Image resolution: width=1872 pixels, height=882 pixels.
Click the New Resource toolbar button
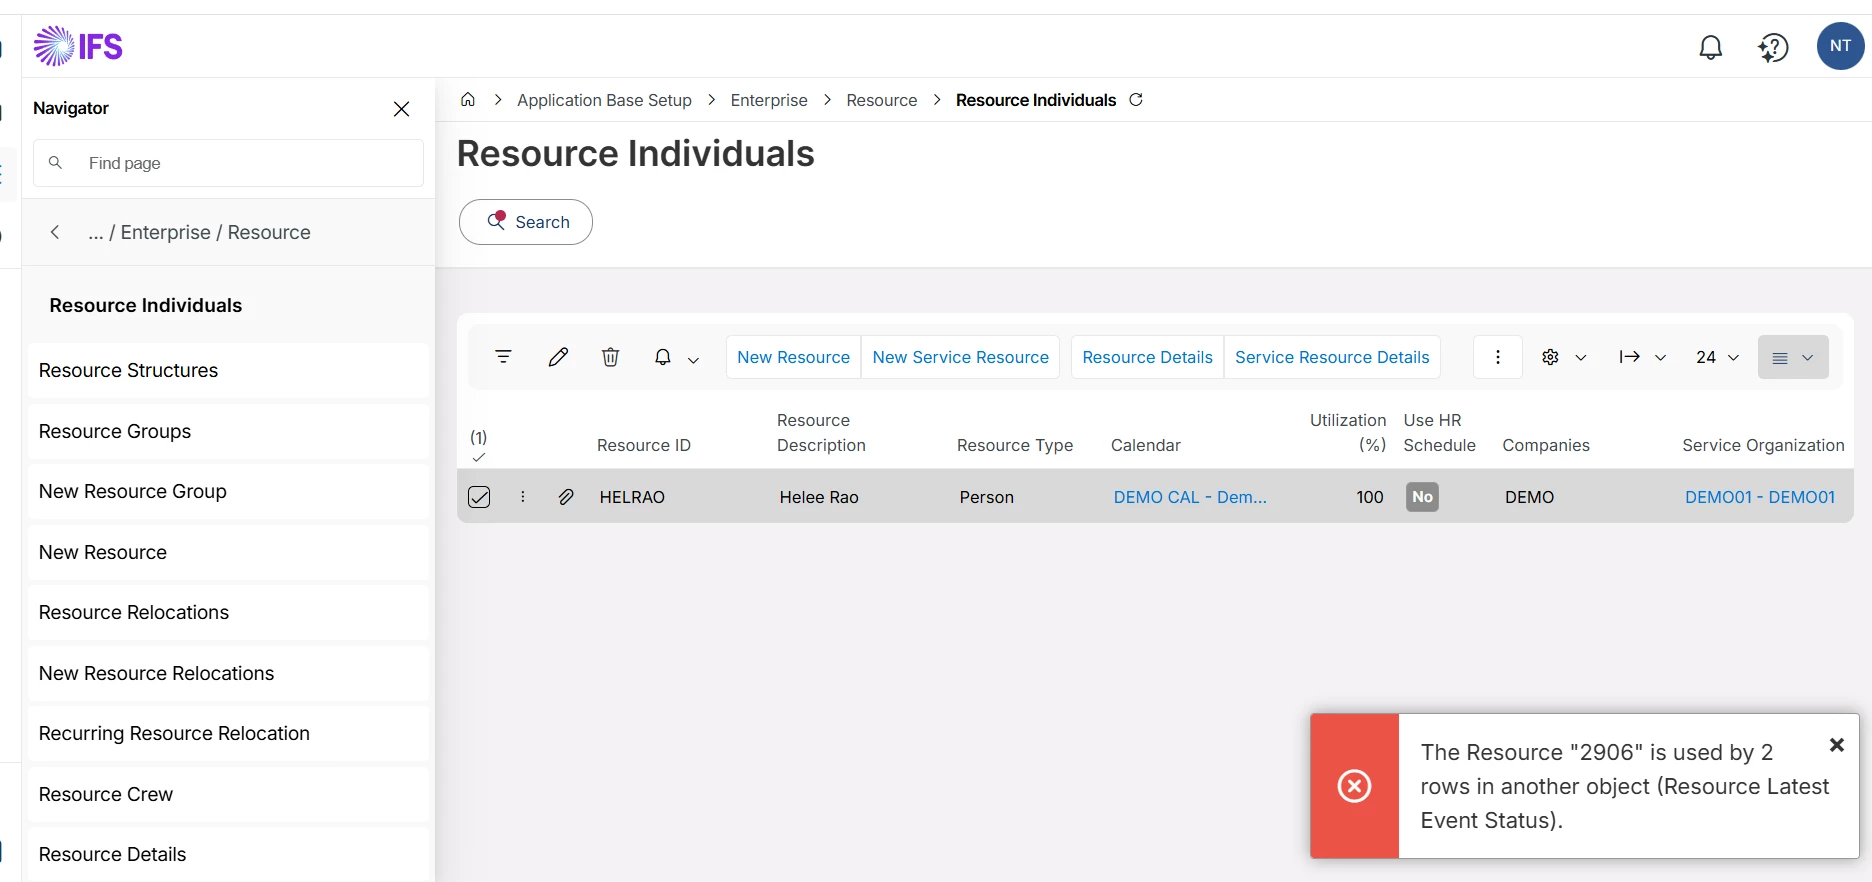794,357
